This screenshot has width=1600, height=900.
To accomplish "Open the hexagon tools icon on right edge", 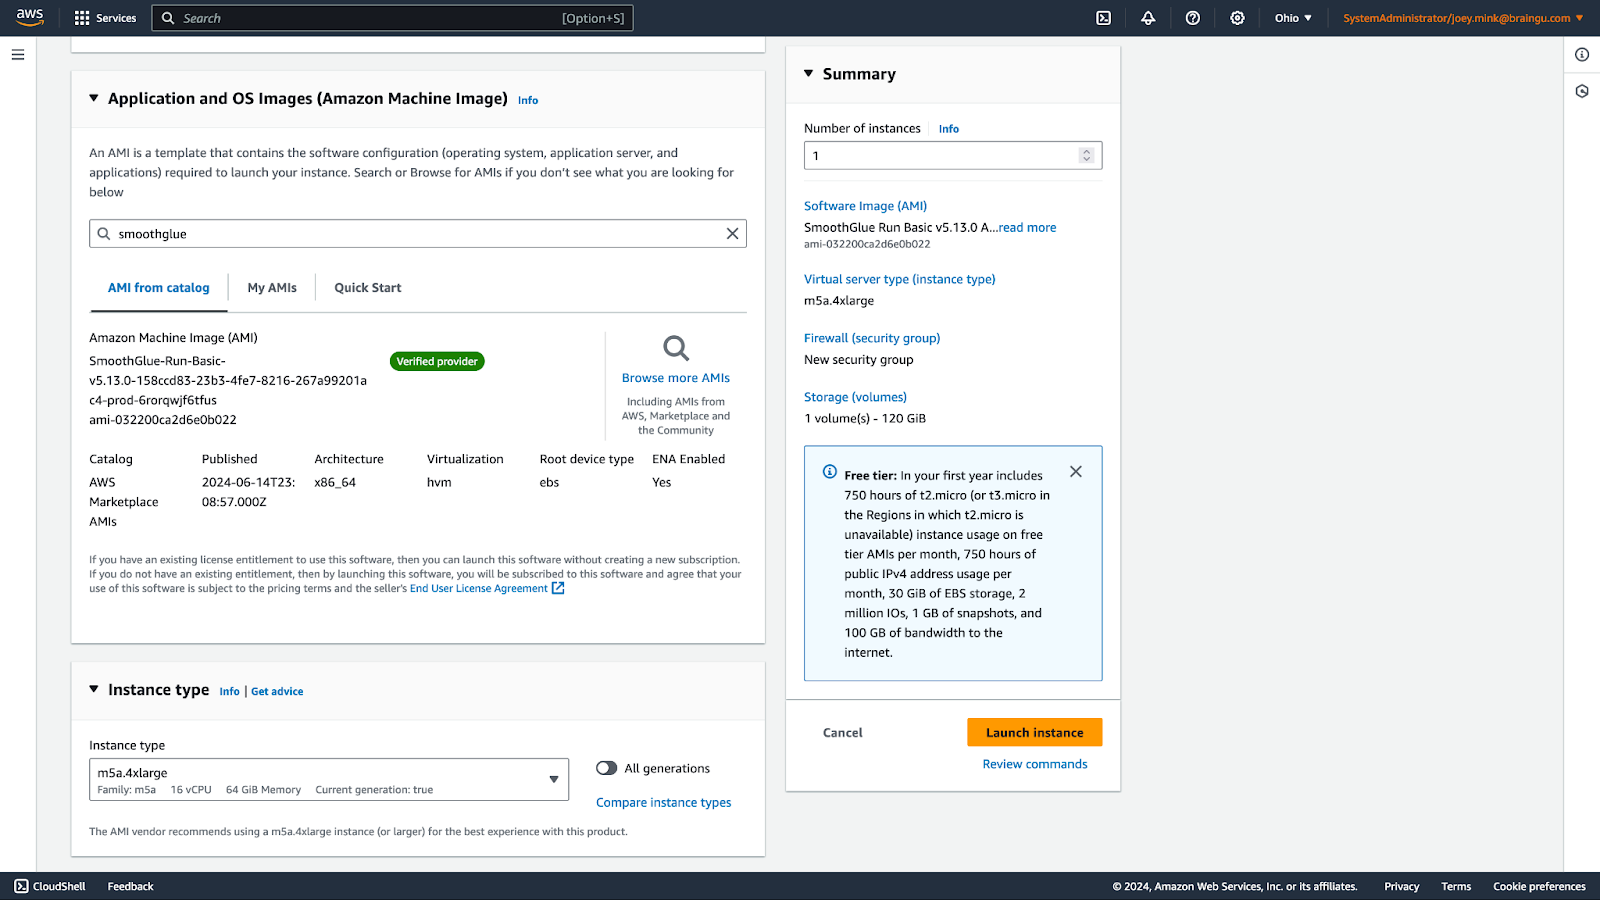I will 1582,91.
